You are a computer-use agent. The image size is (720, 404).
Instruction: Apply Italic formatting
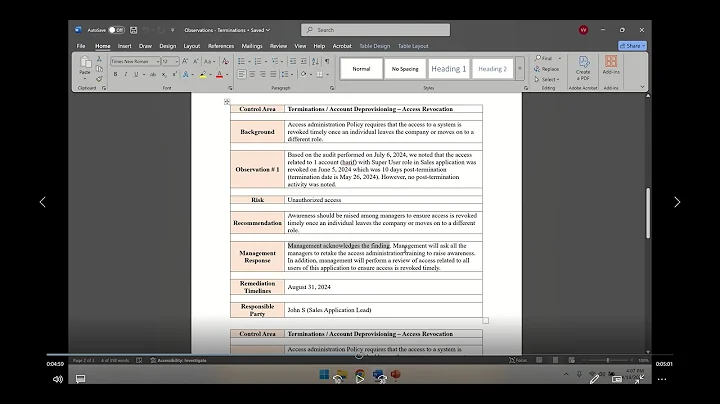(125, 74)
